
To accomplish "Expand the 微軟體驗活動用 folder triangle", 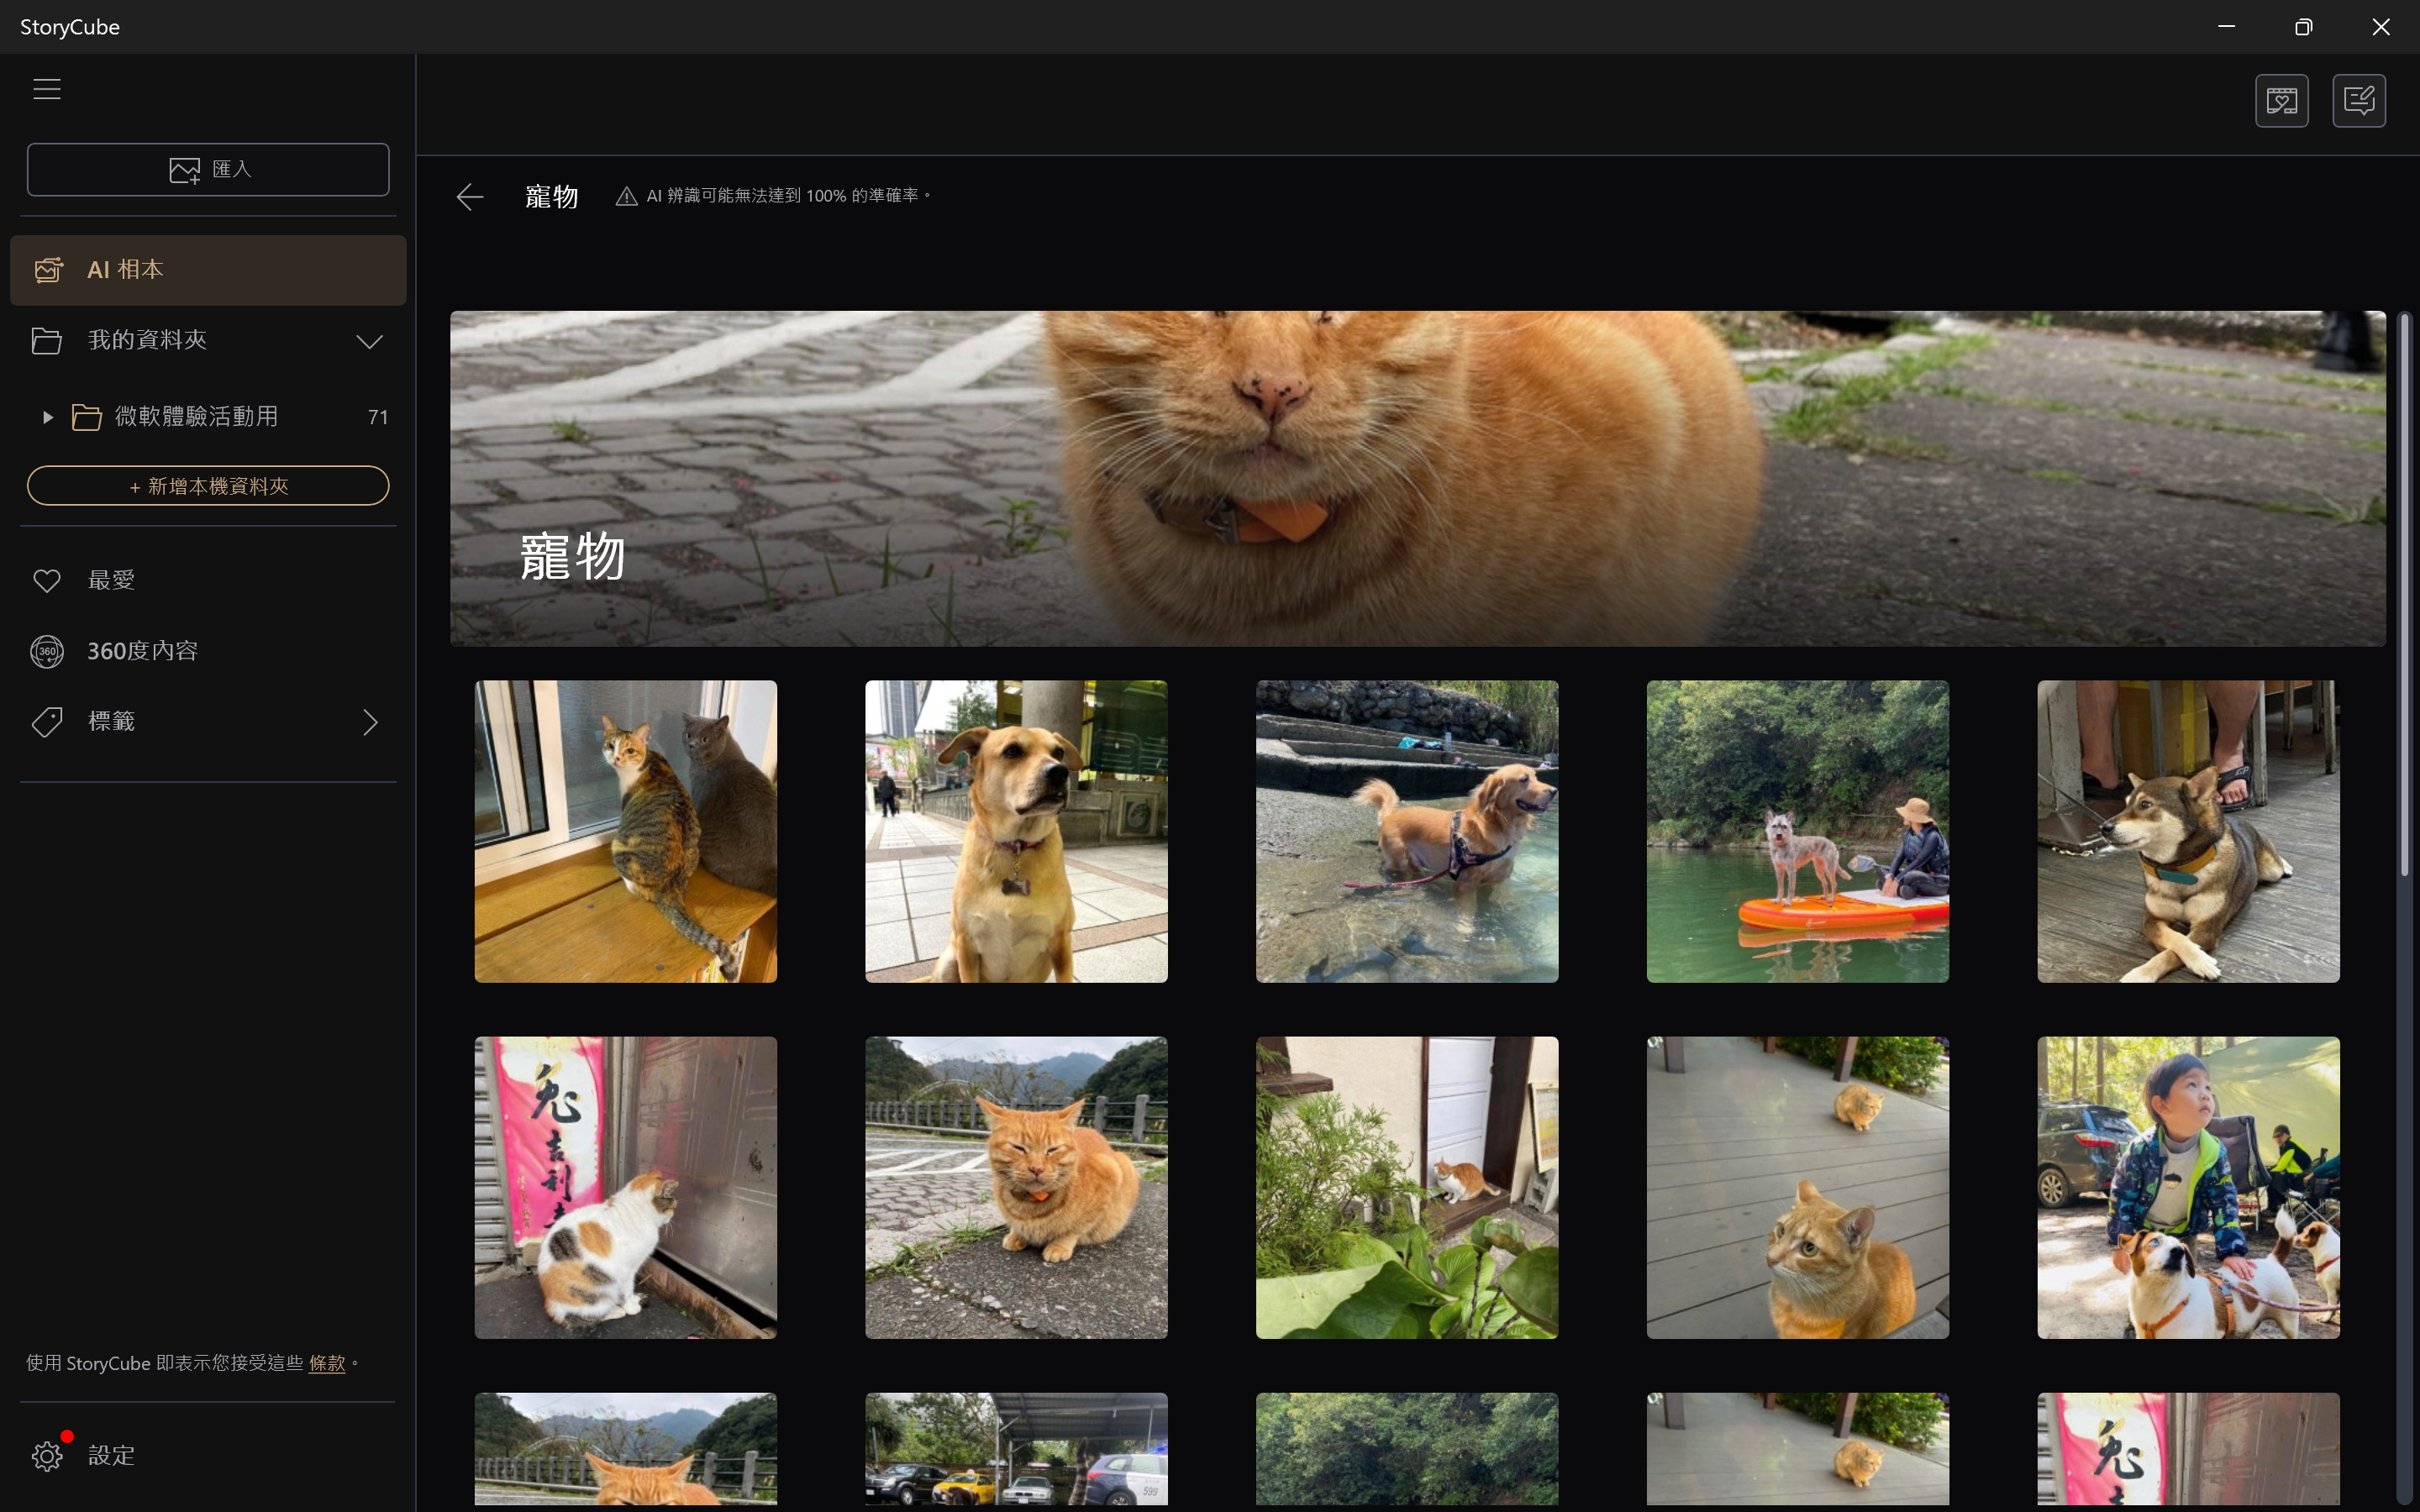I will click(x=47, y=417).
